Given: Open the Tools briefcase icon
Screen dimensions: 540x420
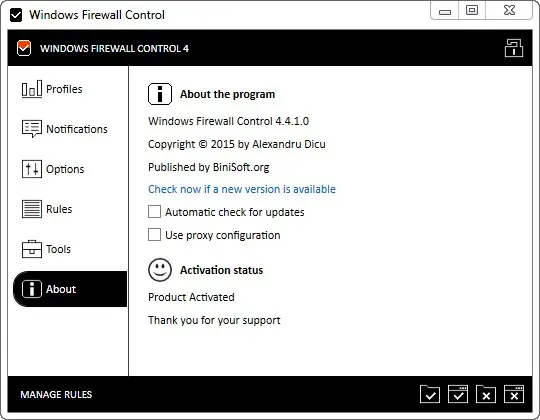Looking at the screenshot, I should [32, 249].
